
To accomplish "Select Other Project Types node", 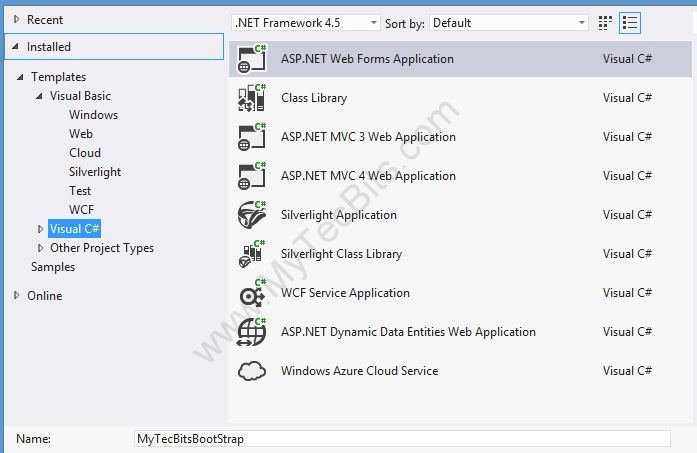I will pos(102,248).
